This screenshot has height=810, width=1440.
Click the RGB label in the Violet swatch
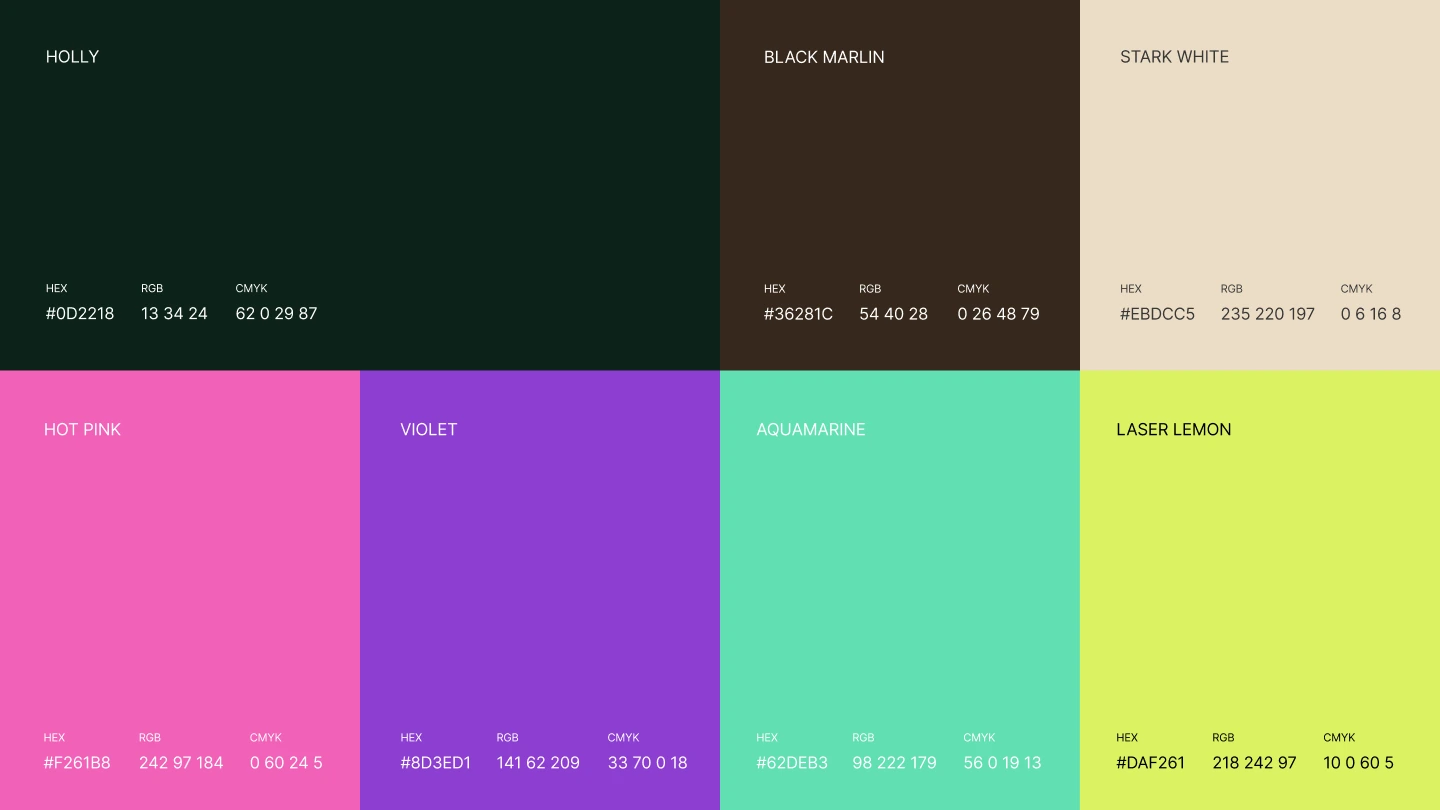point(507,738)
